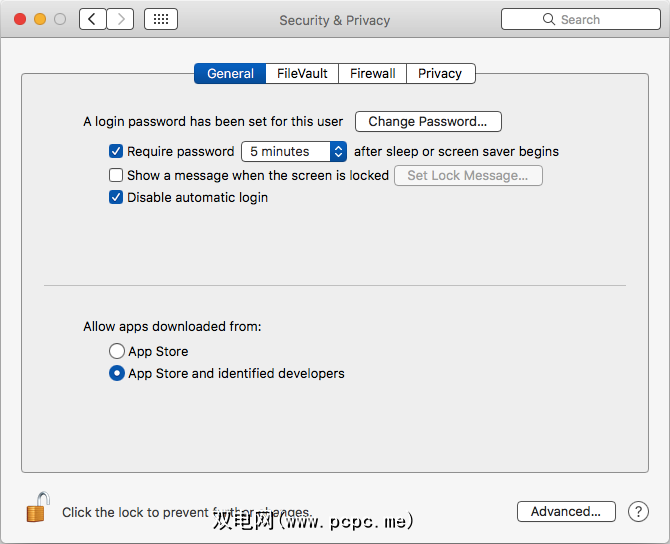Show all preferences grid icon

point(161,19)
